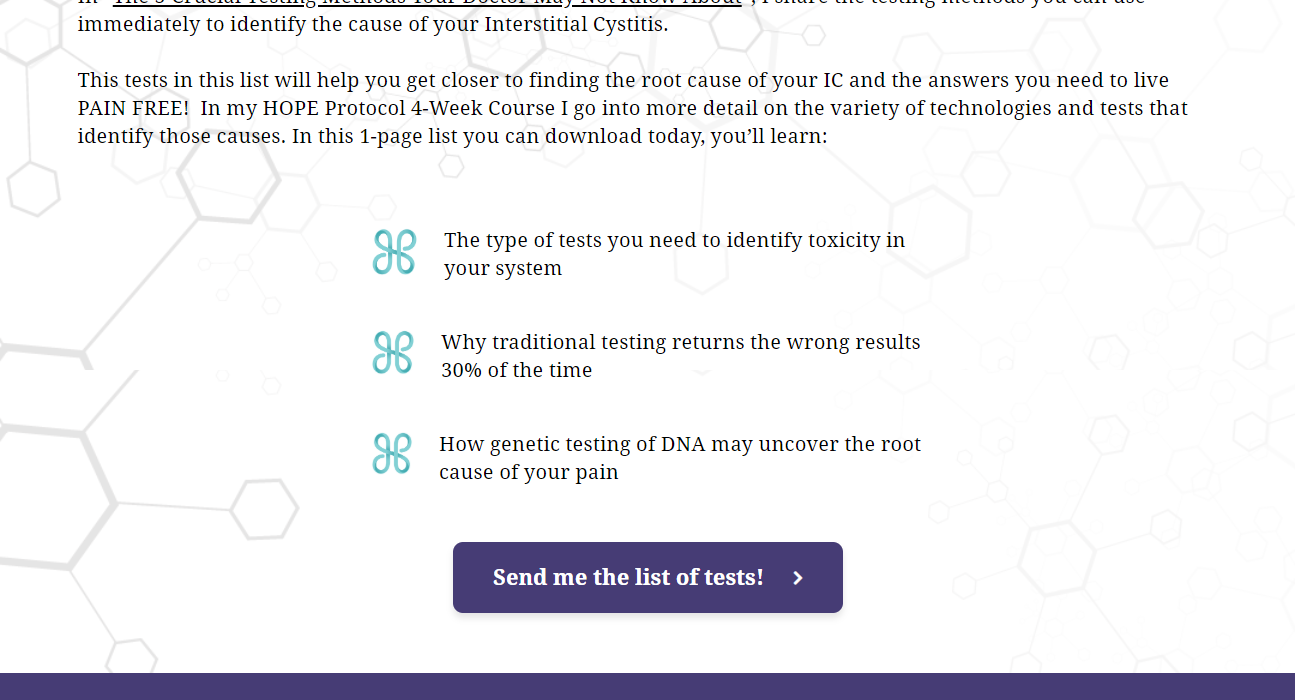
Task: Click the "1-page list" phrase in the paragraph
Action: click(x=408, y=136)
